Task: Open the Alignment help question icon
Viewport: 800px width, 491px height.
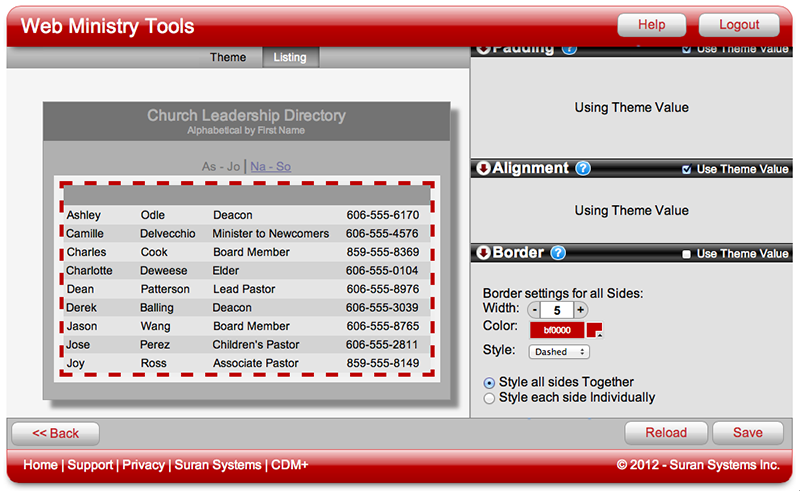Action: 583,169
